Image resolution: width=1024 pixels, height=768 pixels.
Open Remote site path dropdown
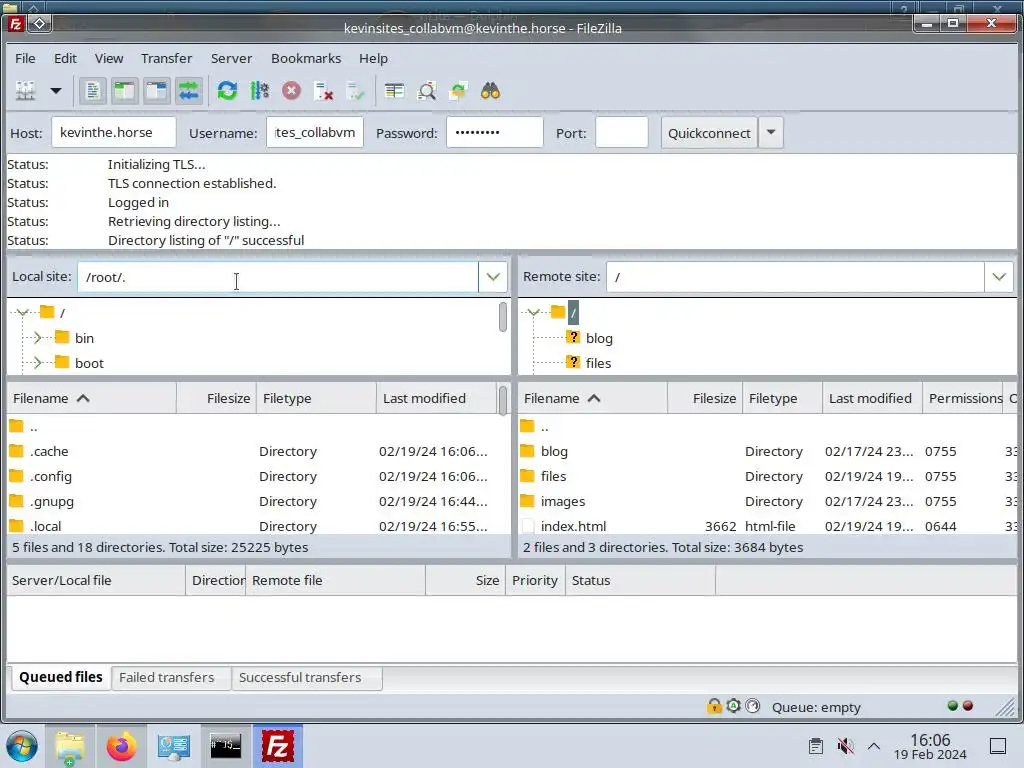pos(999,277)
